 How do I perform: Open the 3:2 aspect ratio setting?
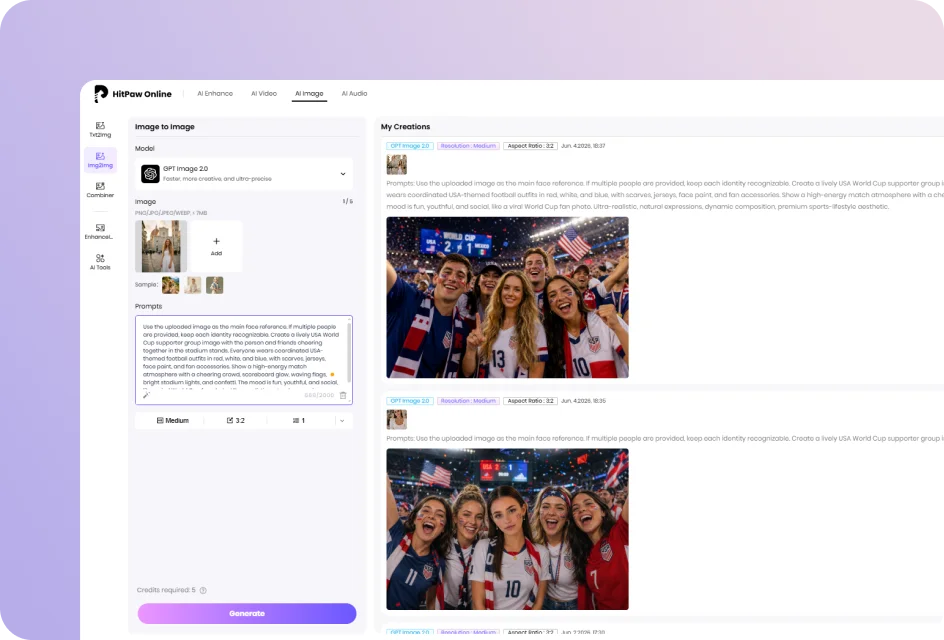(x=235, y=420)
